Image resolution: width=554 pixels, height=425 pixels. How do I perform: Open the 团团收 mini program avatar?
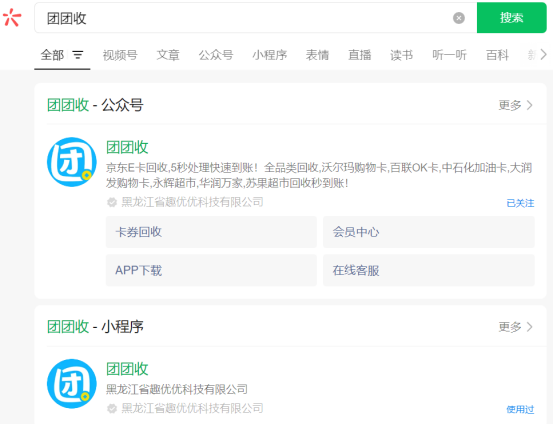coord(72,384)
